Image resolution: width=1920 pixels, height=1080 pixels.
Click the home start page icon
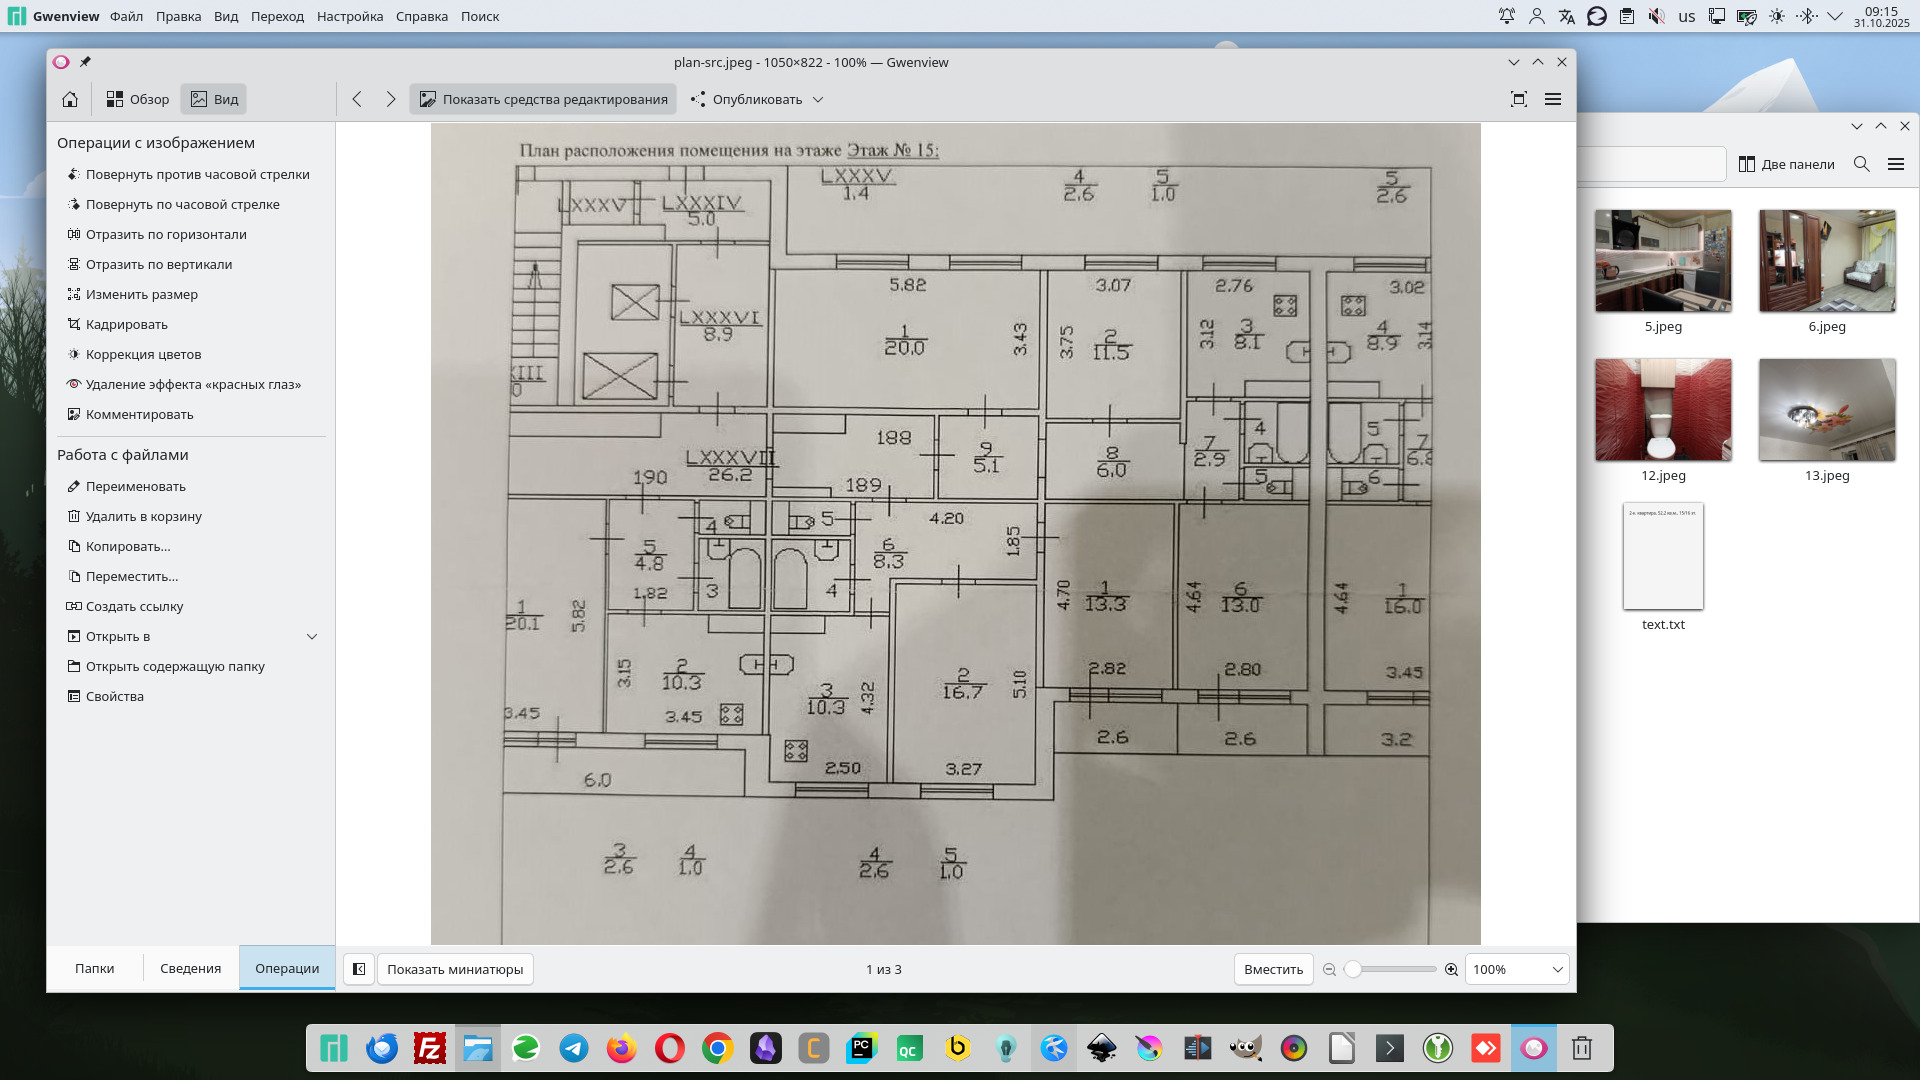(x=70, y=99)
